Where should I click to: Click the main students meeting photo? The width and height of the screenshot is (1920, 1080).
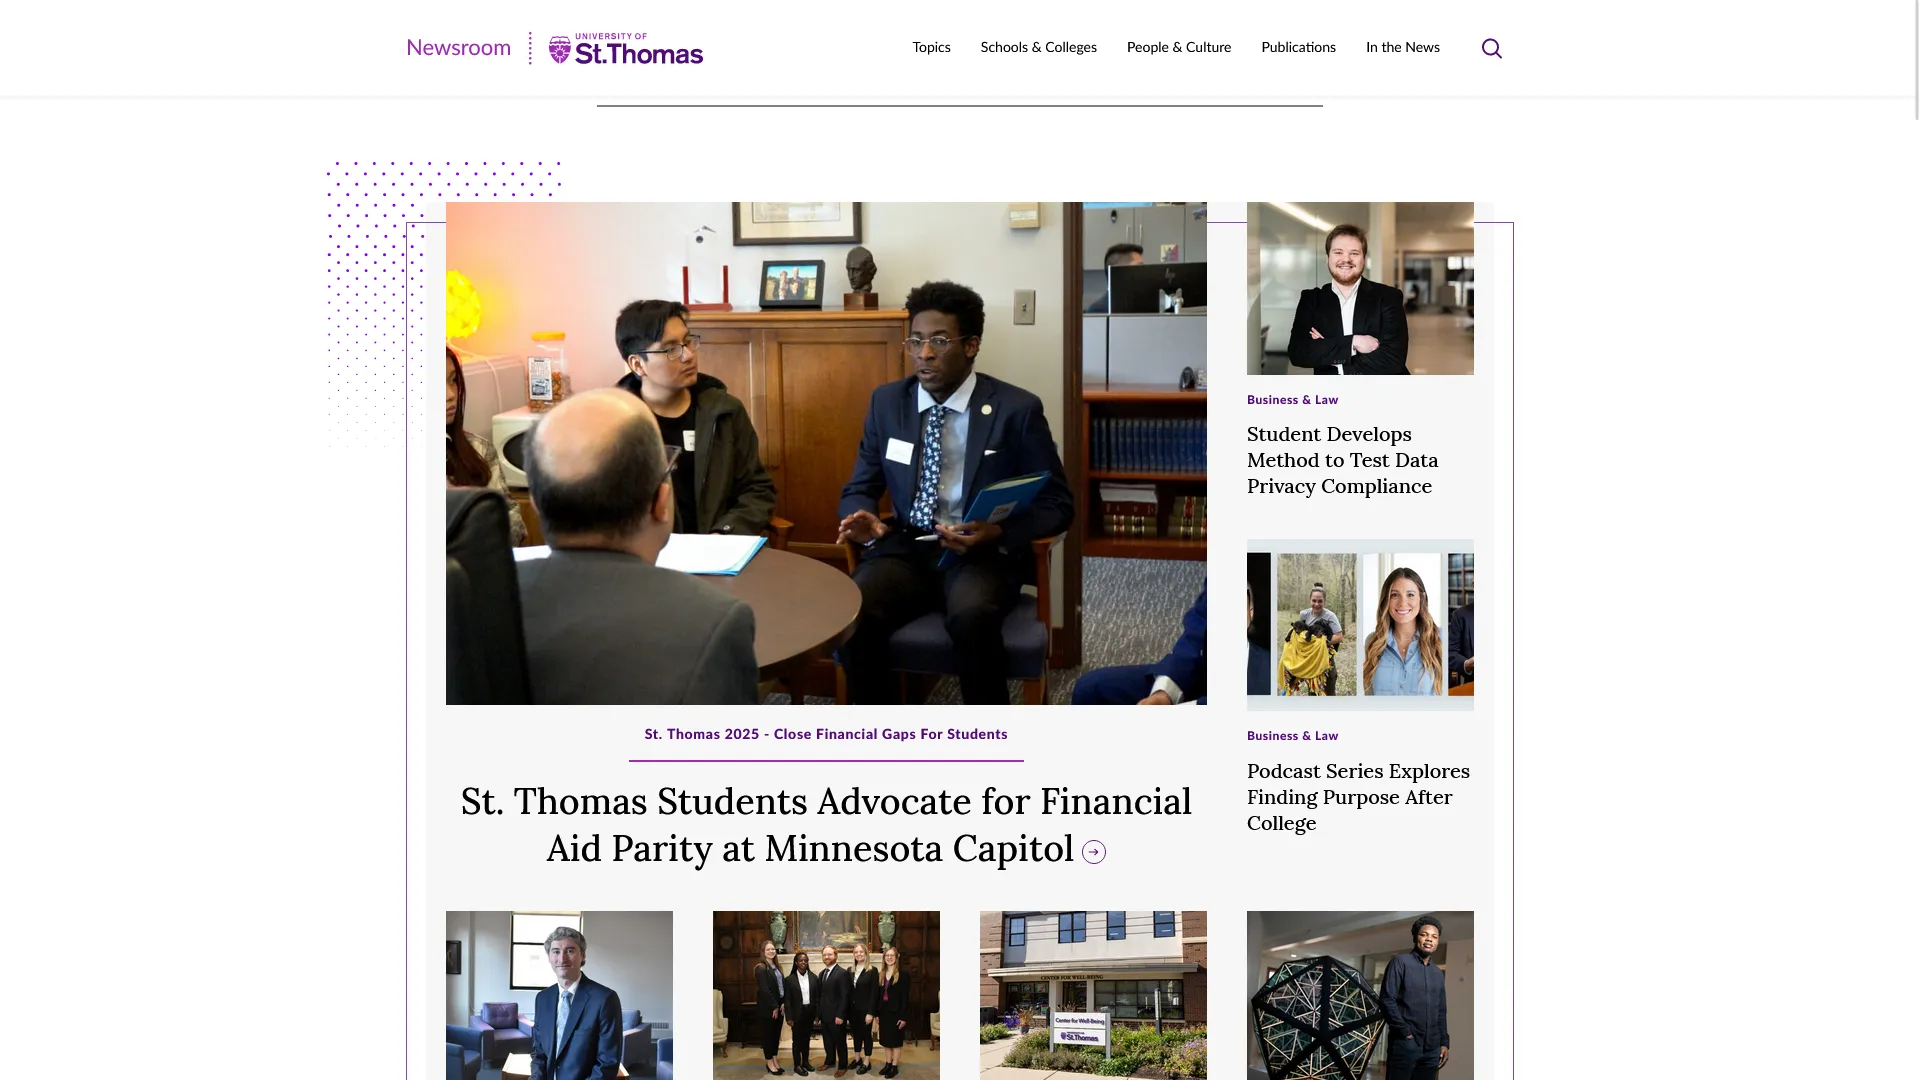pyautogui.click(x=826, y=453)
